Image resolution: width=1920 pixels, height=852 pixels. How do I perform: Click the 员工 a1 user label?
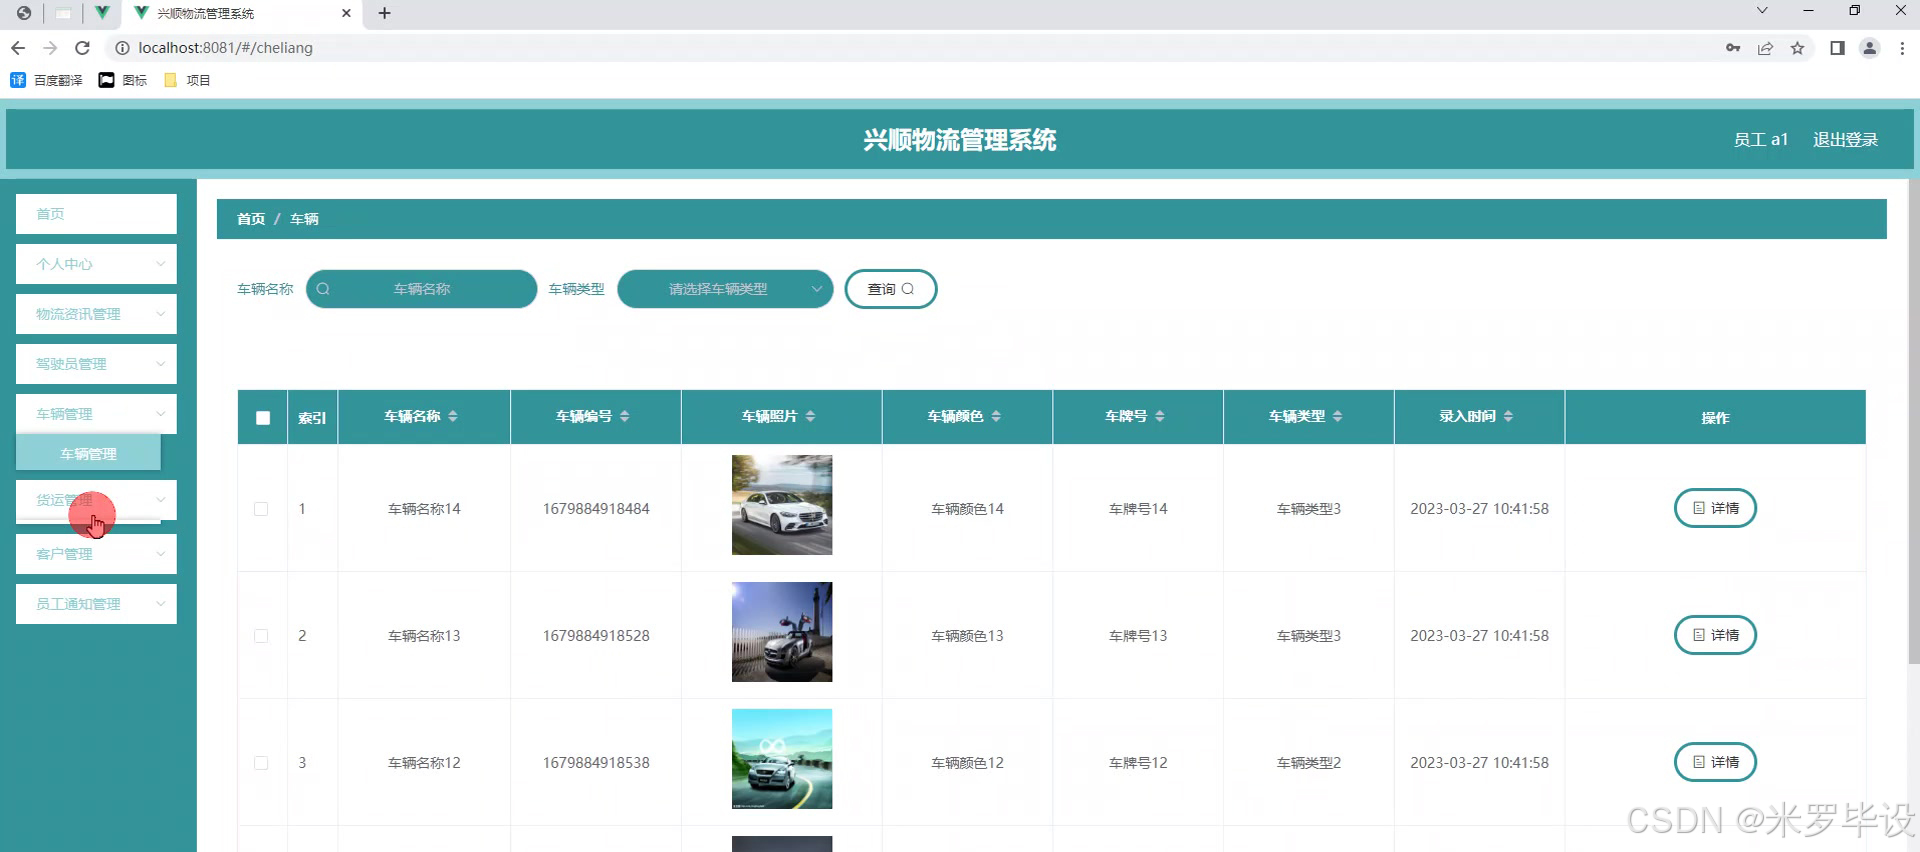[x=1760, y=140]
